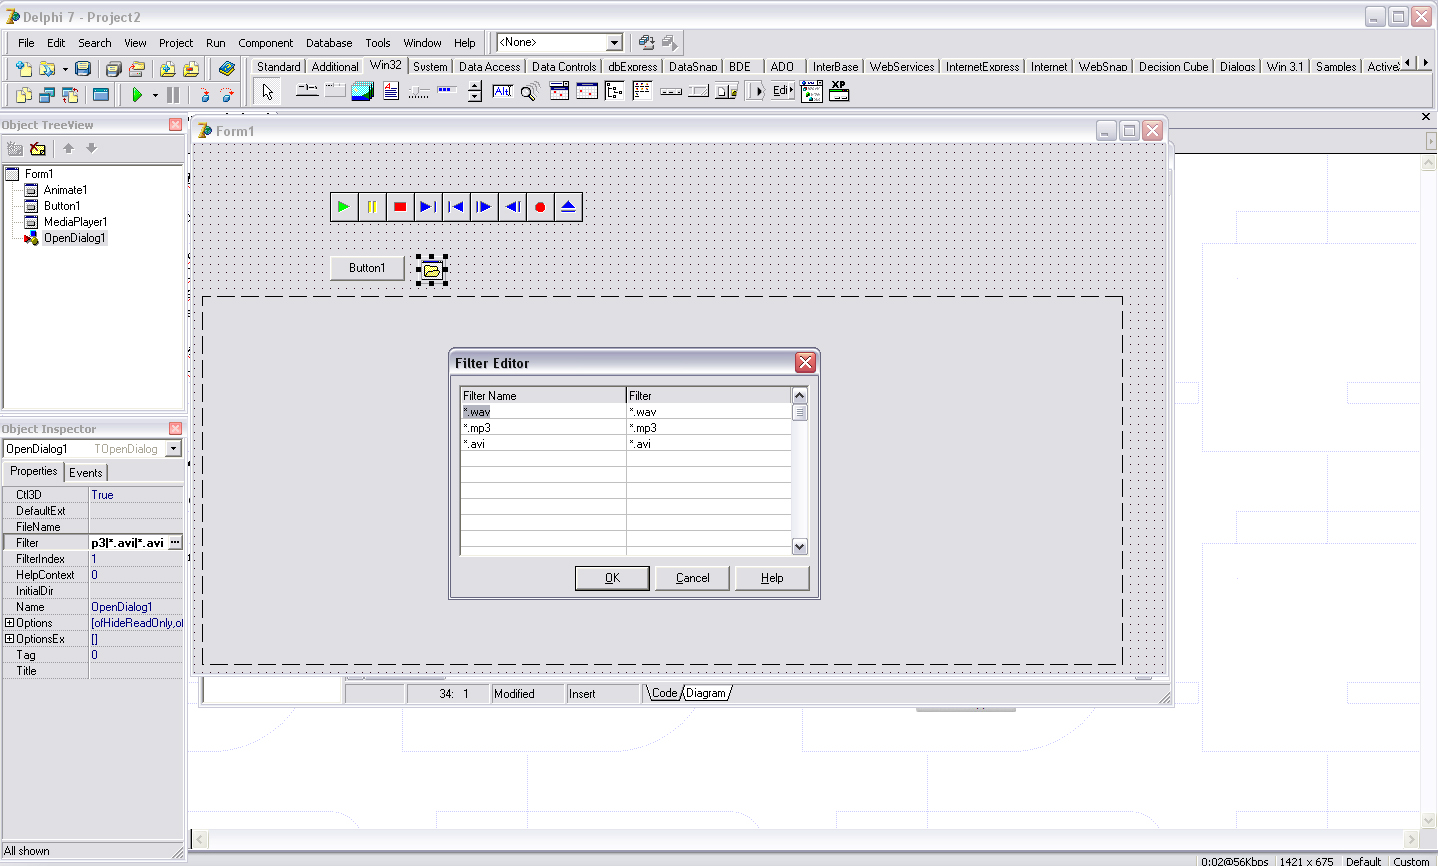Click Remove file from project icon
Viewport: 1438px width, 866px height.
[191, 69]
